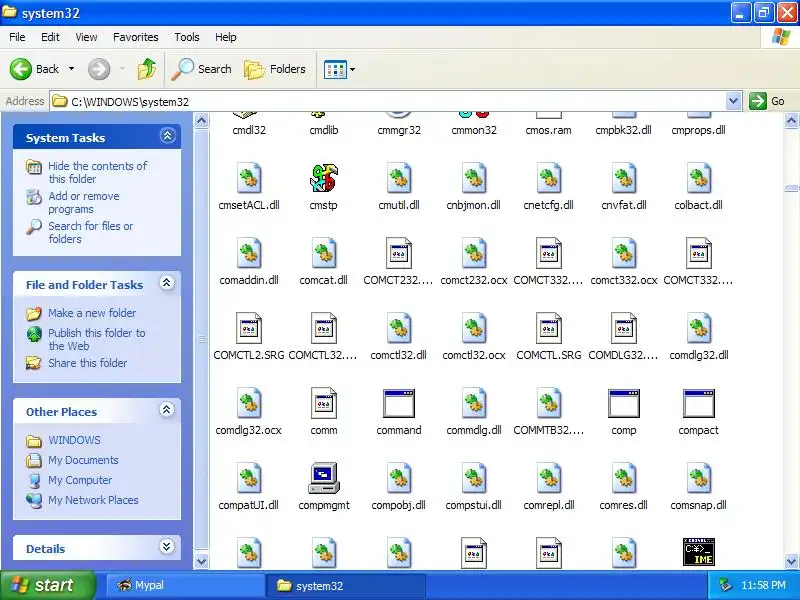Image resolution: width=800 pixels, height=600 pixels.
Task: Select cnetcfg.dll file icon
Action: 548,178
